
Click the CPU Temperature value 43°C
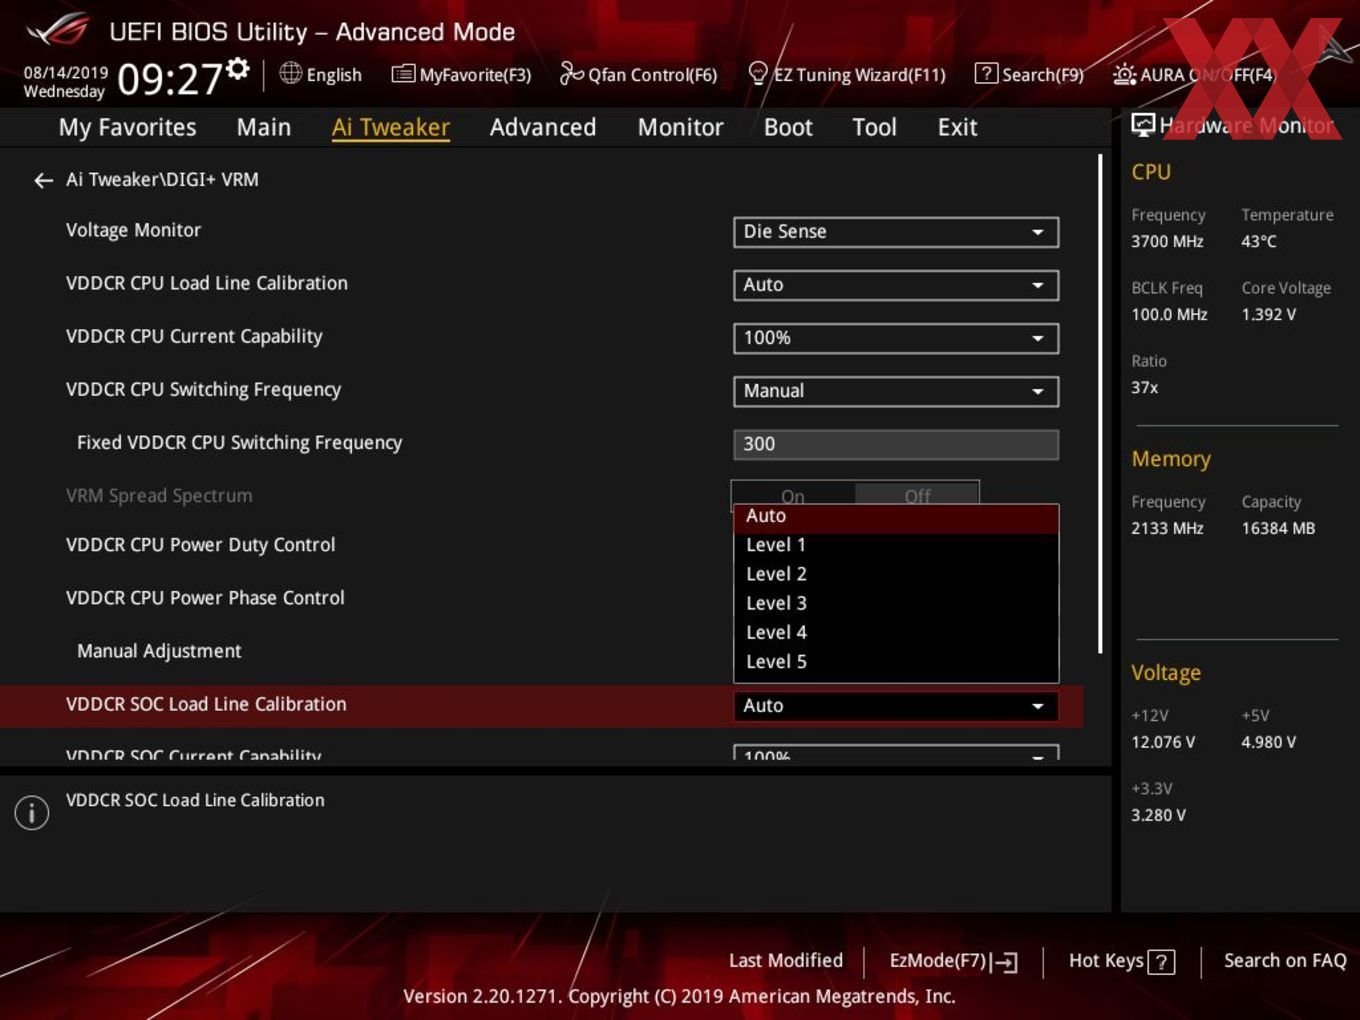coord(1259,241)
